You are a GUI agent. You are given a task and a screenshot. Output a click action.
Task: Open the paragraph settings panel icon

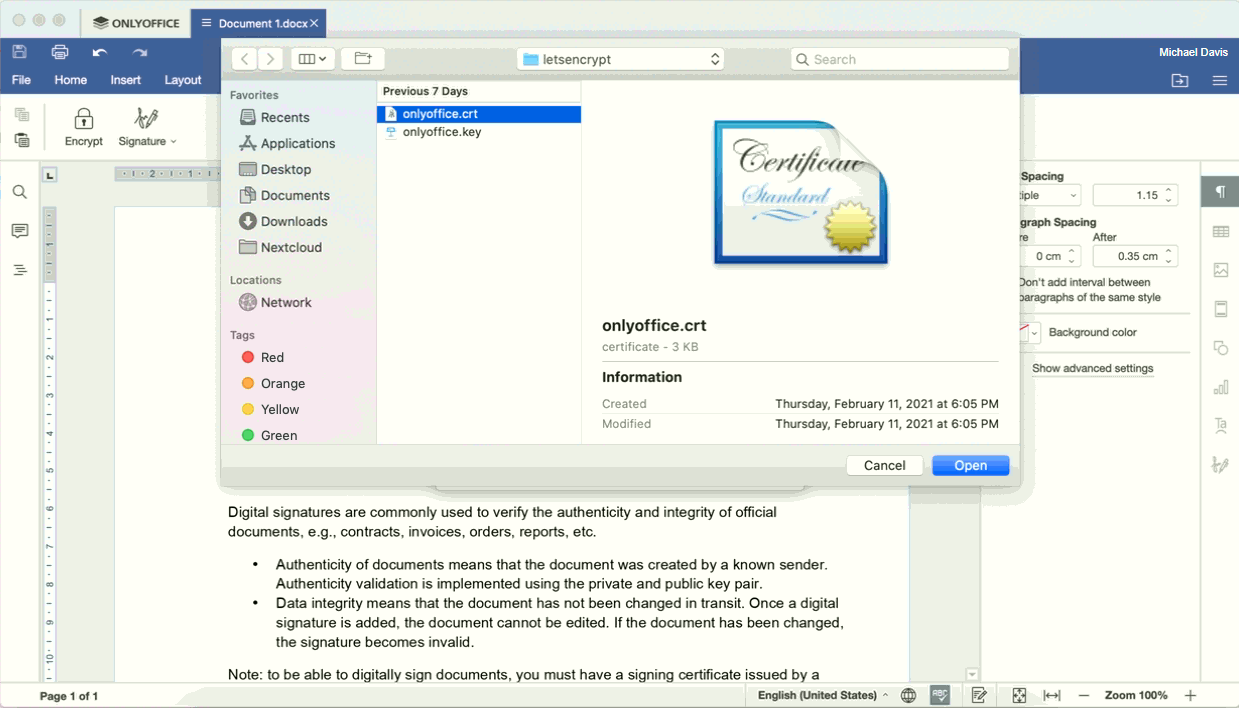click(x=1220, y=191)
